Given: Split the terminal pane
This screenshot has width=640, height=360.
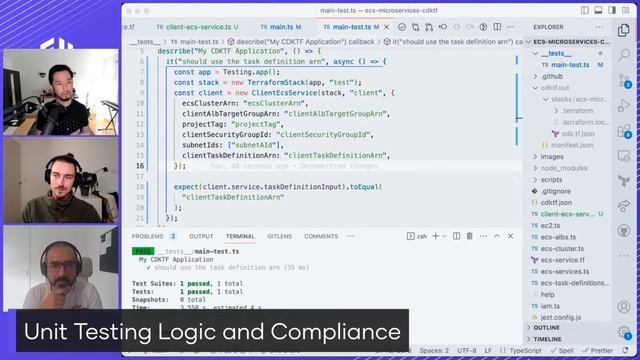Looking at the screenshot, I should (x=456, y=236).
